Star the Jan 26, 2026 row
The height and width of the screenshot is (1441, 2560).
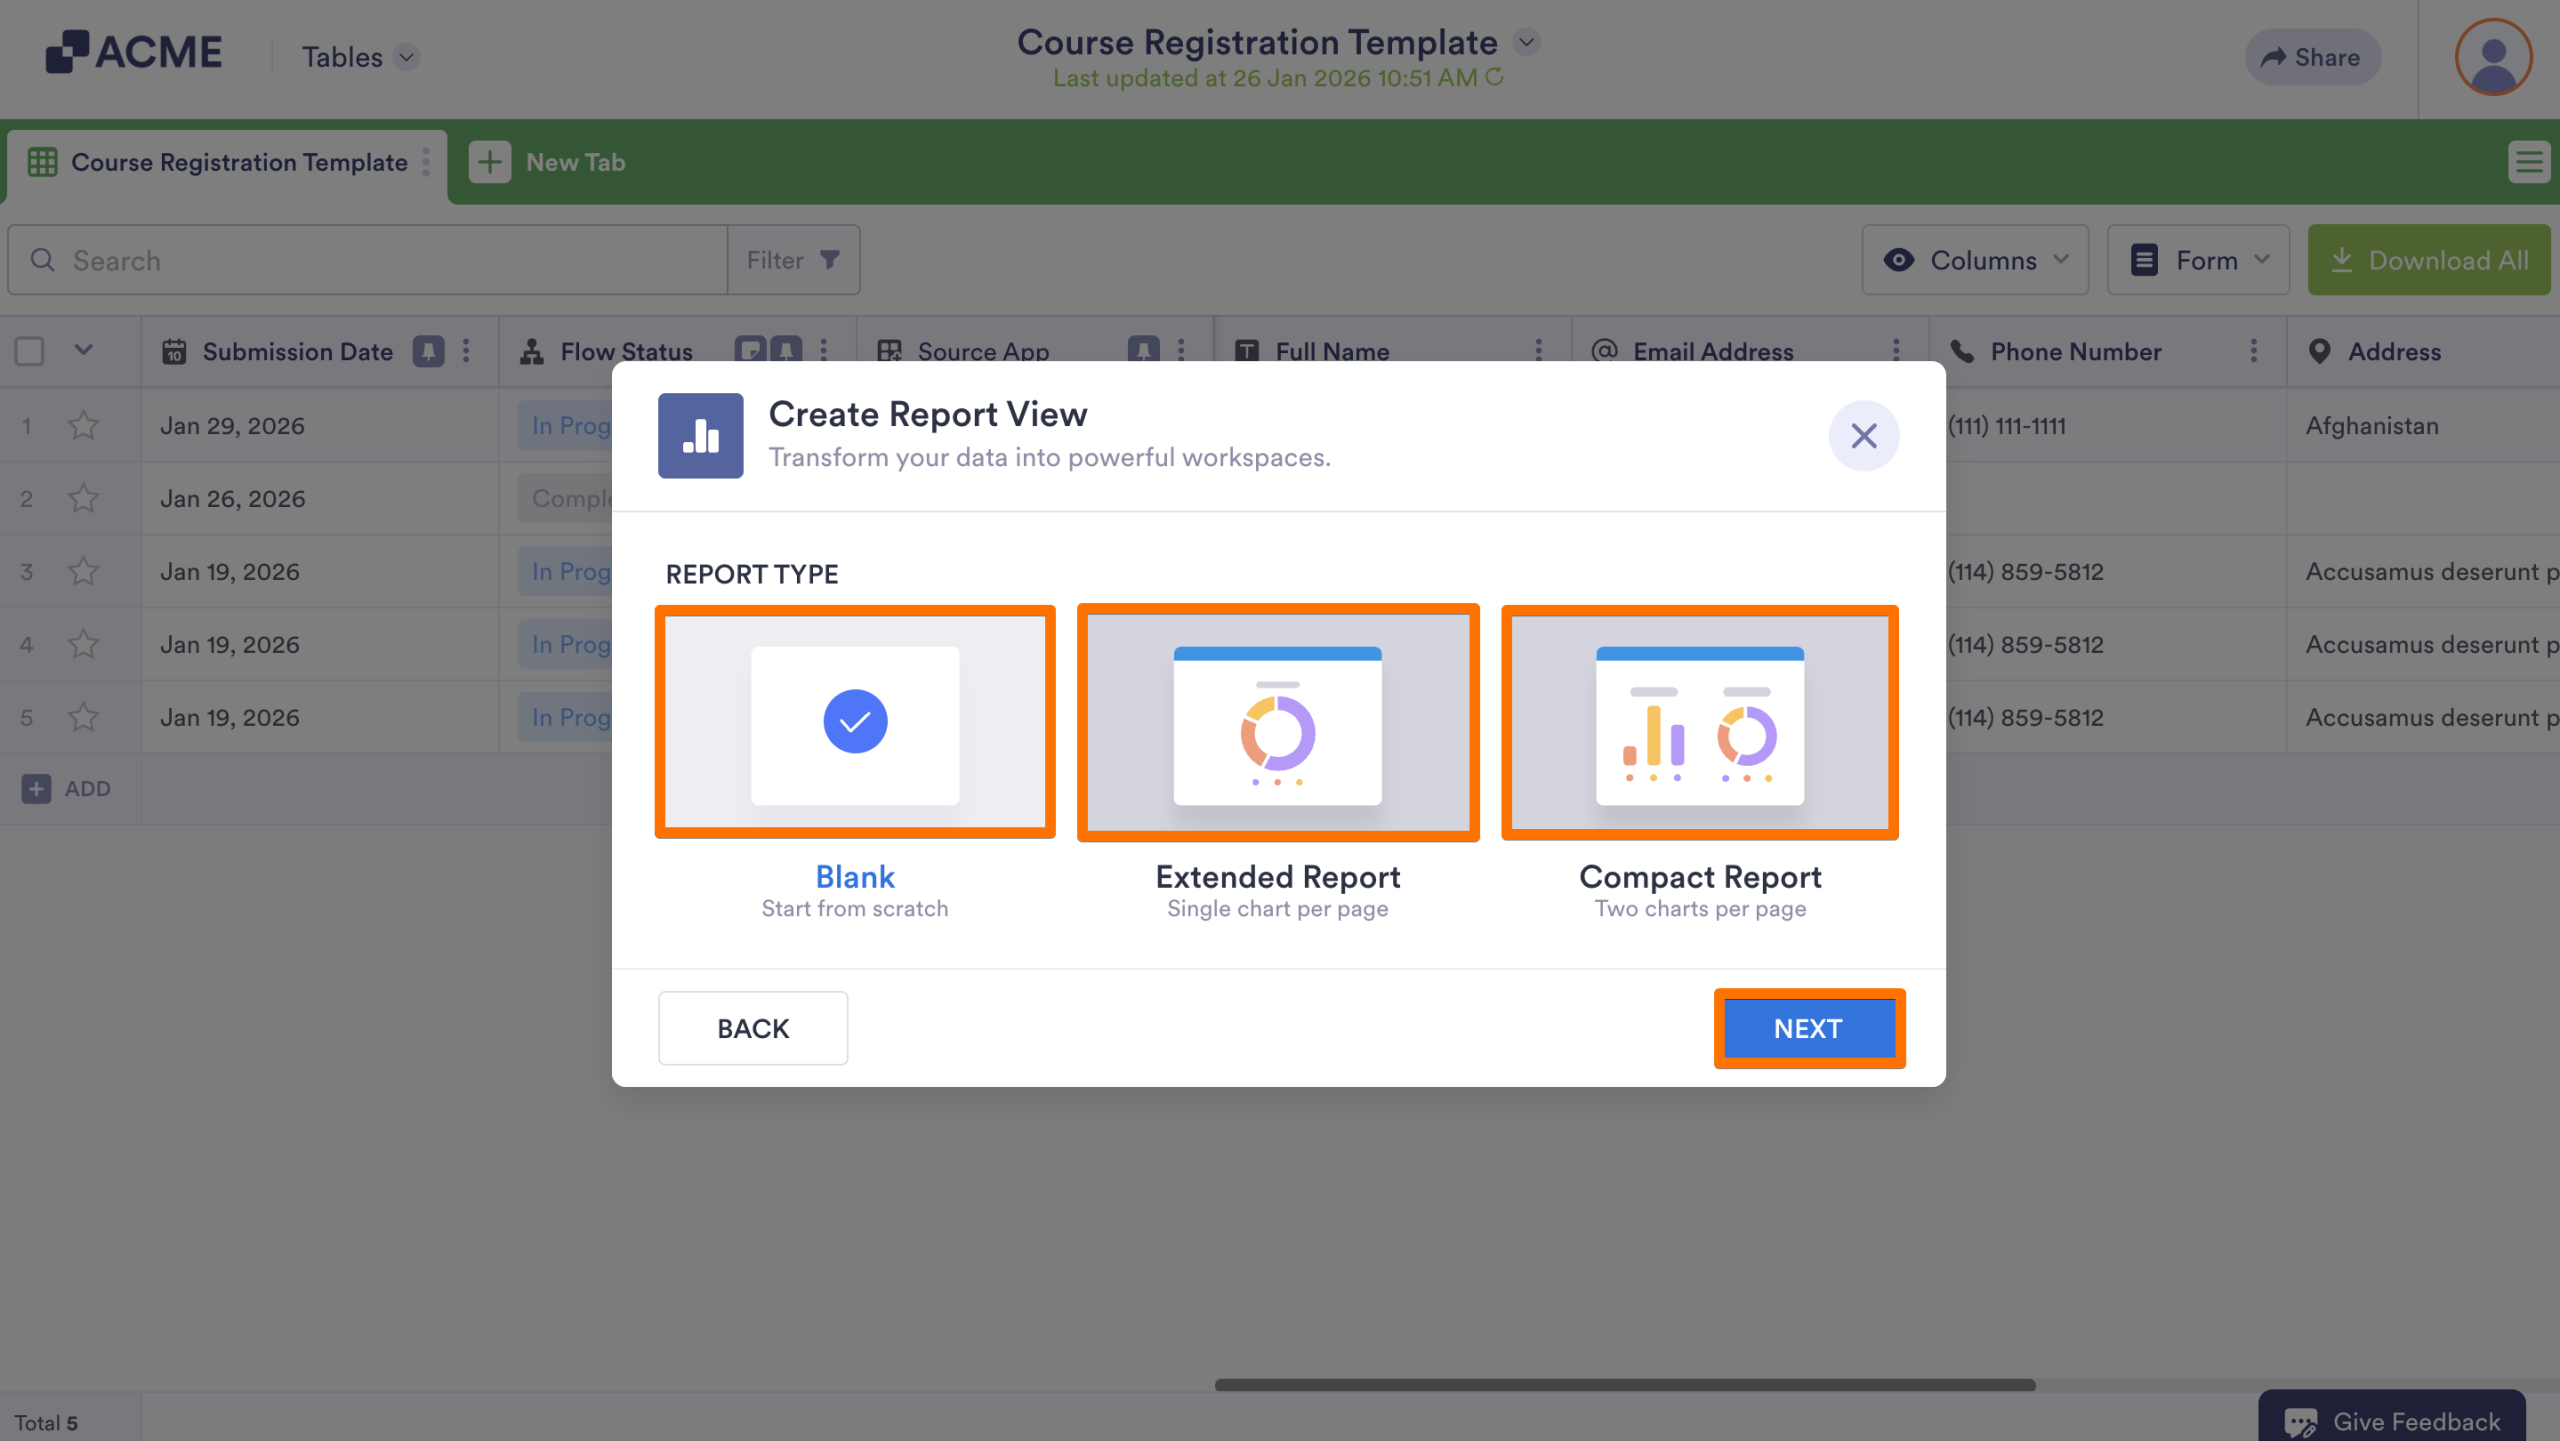83,497
